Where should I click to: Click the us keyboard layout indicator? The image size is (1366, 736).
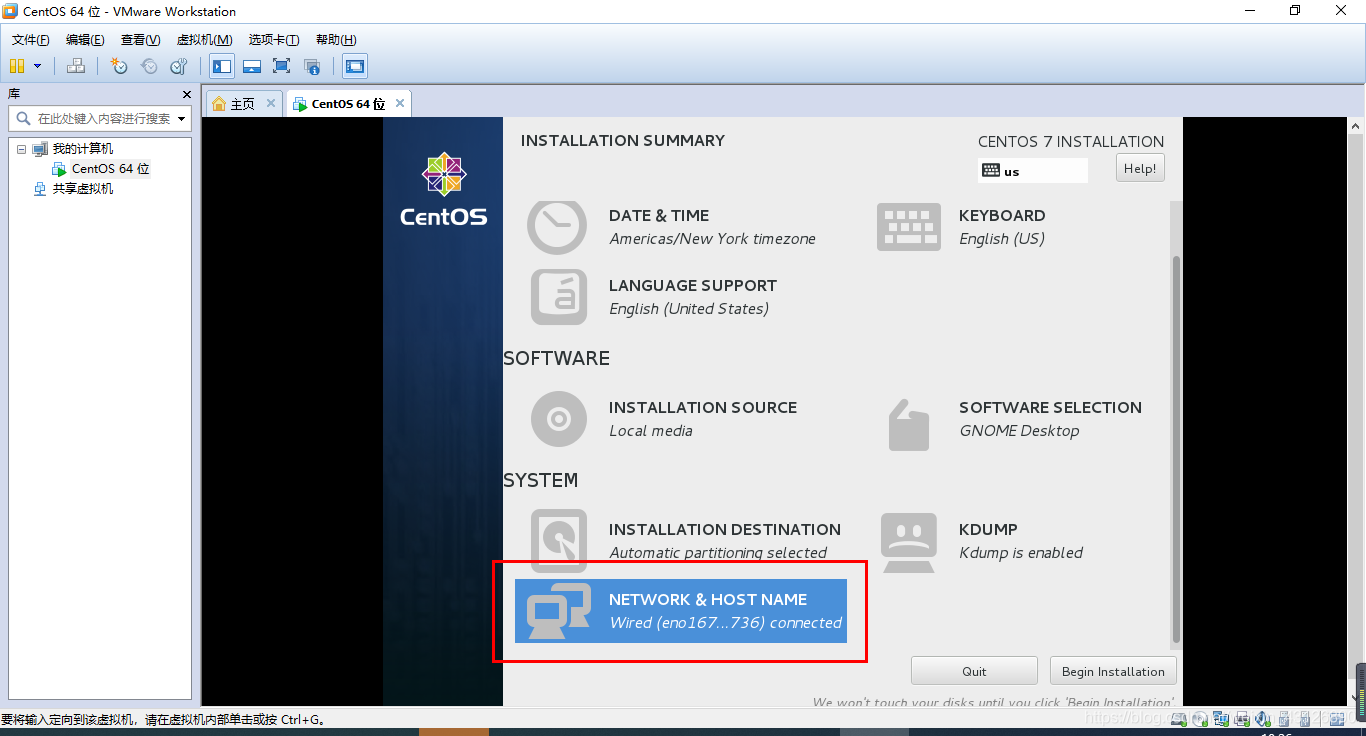1032,171
